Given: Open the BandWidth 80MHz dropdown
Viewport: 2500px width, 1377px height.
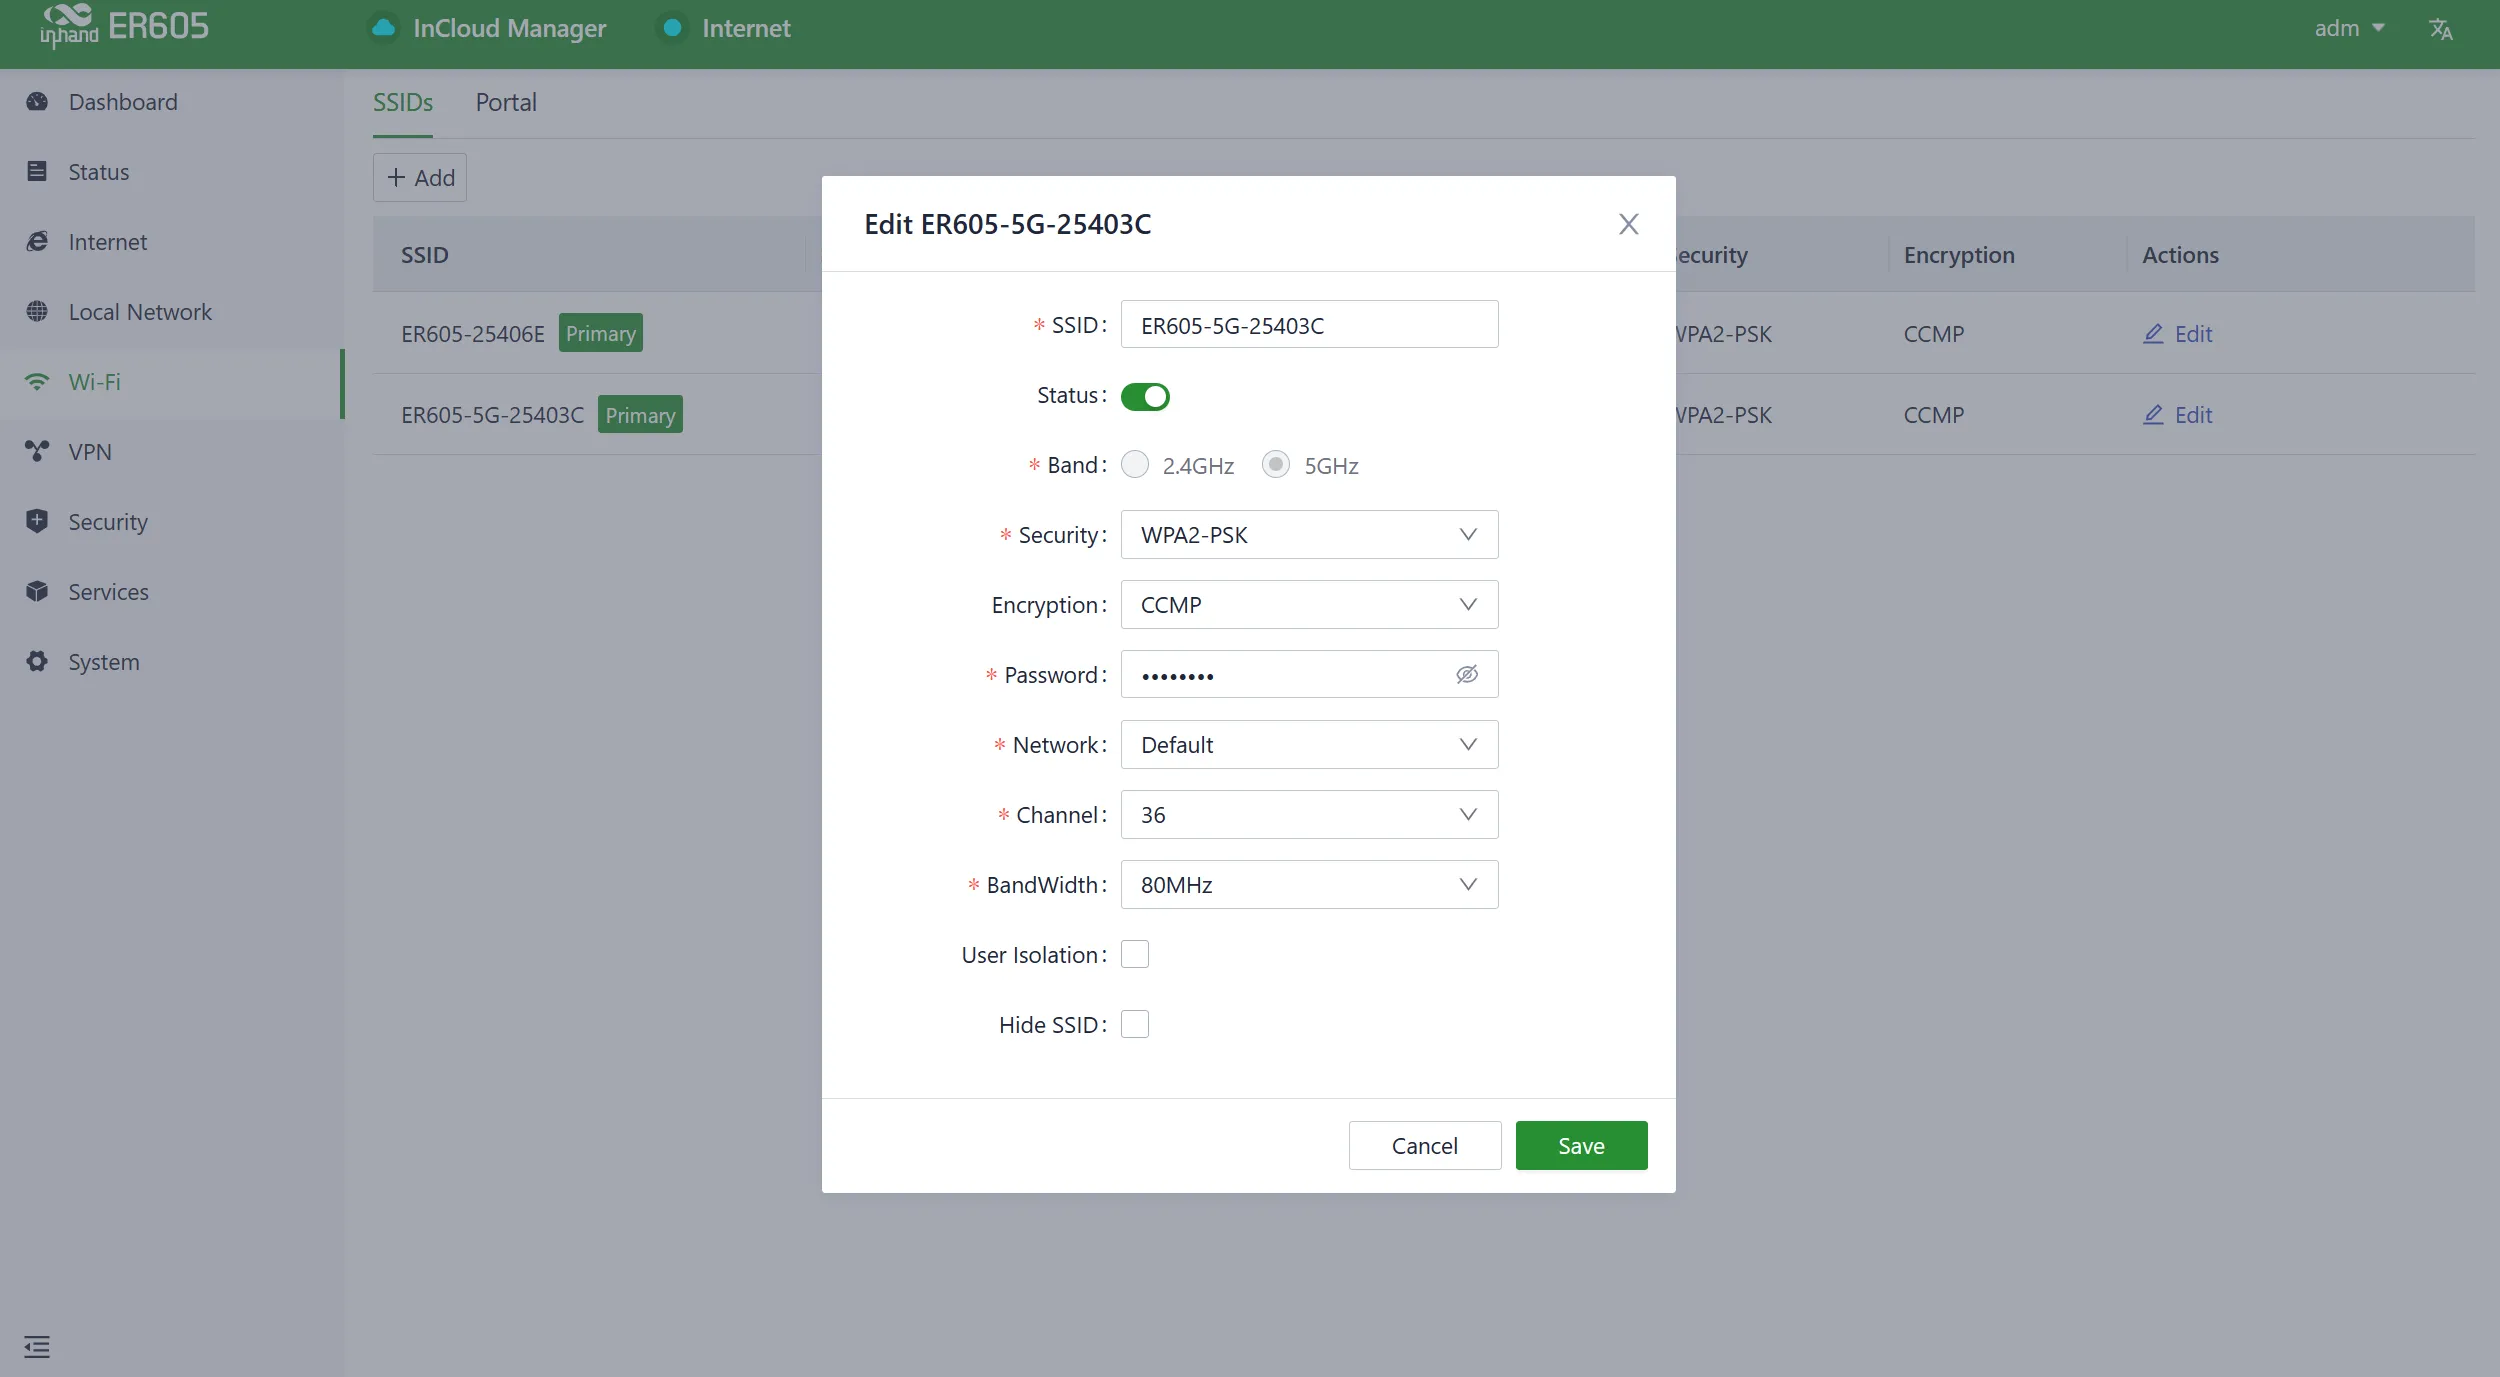Looking at the screenshot, I should 1309,885.
